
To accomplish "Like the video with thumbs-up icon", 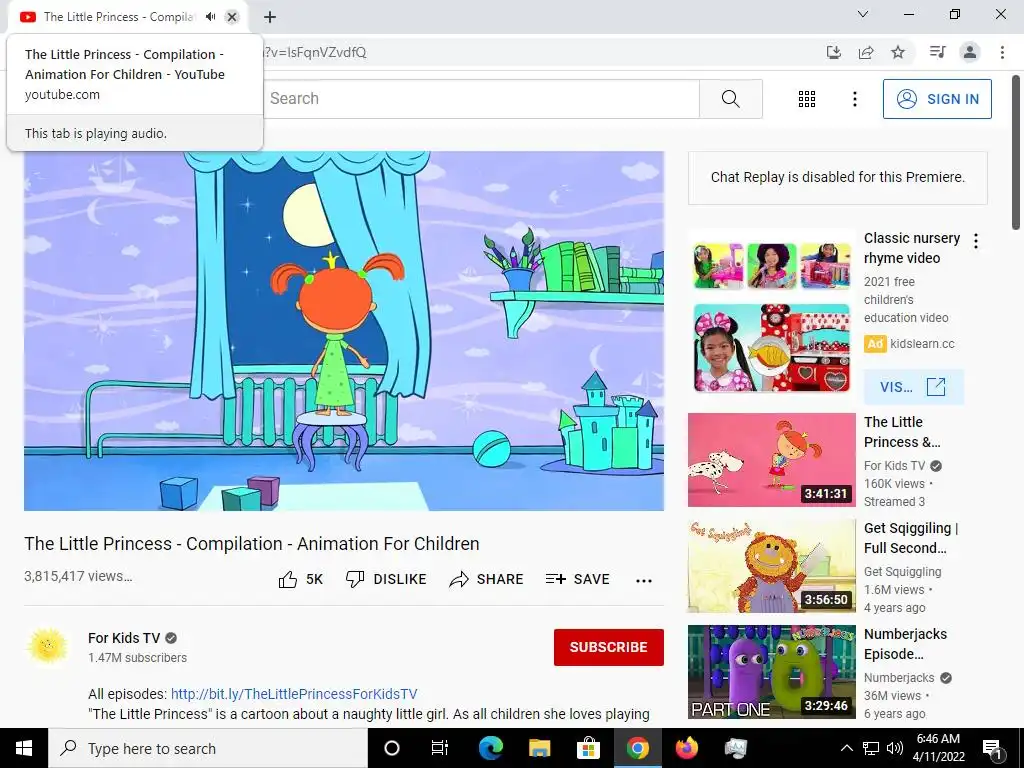I will 288,579.
